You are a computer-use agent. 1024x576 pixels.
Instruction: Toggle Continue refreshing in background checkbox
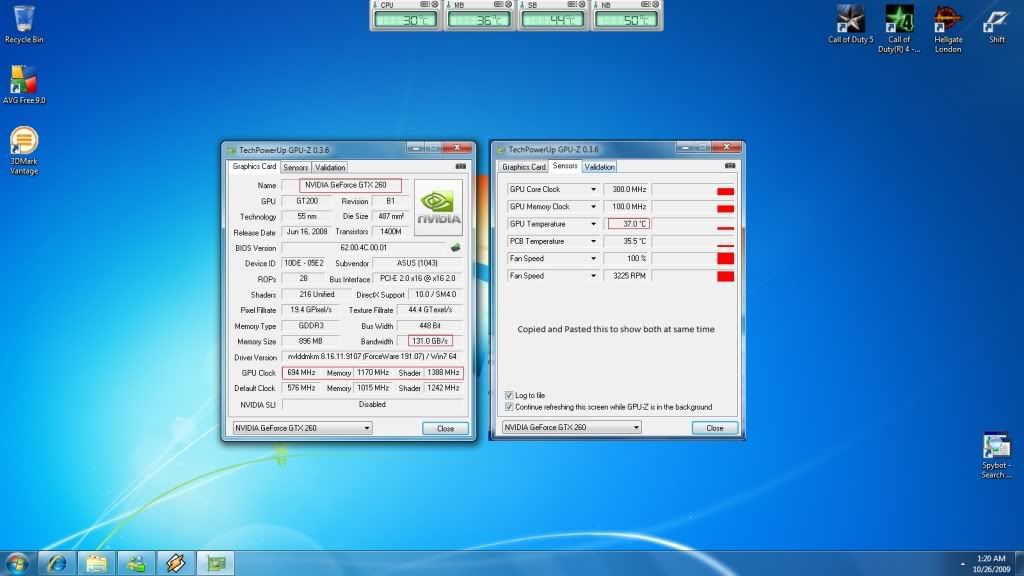pos(509,407)
